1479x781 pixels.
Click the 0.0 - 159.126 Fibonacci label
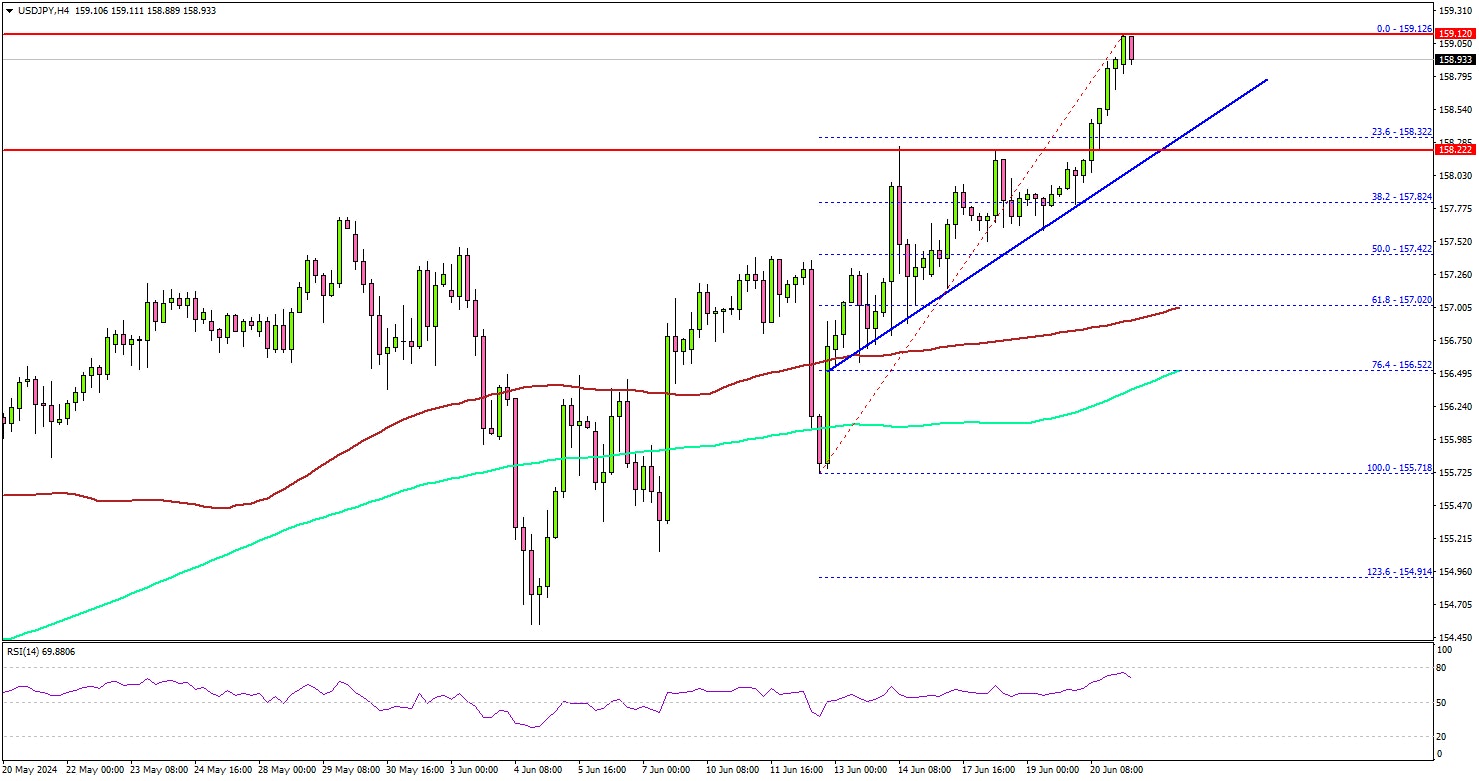click(1403, 28)
